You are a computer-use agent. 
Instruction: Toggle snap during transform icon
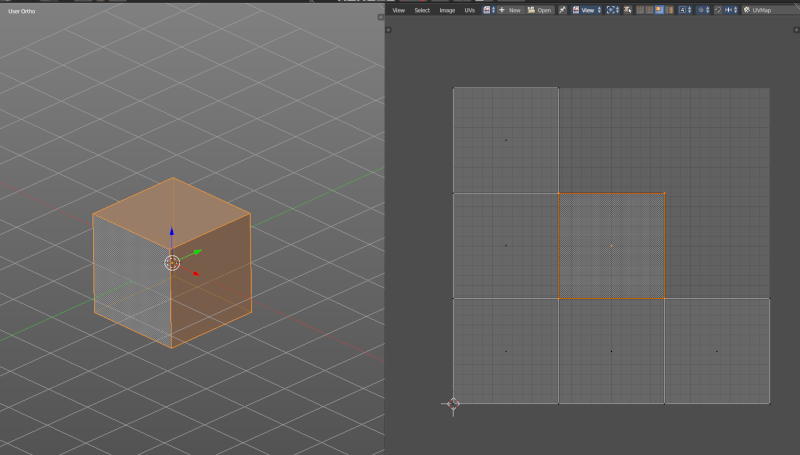point(718,10)
